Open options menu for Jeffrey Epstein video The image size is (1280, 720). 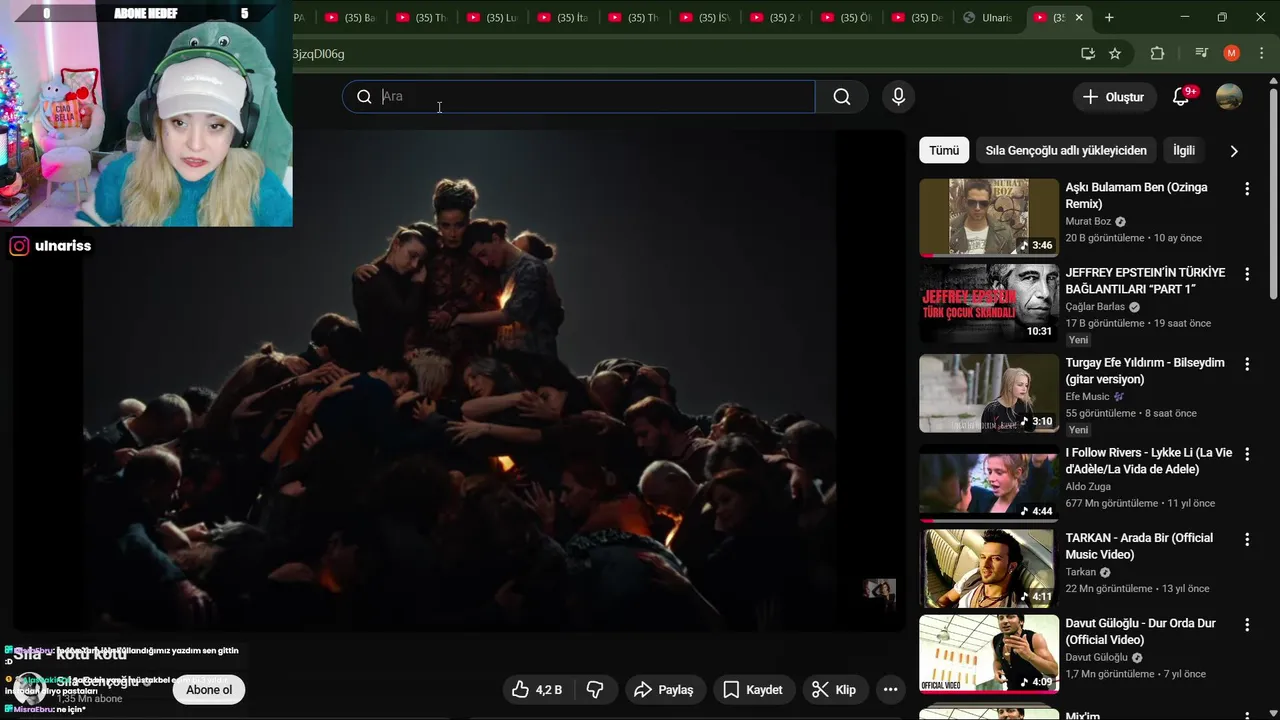(x=1246, y=274)
